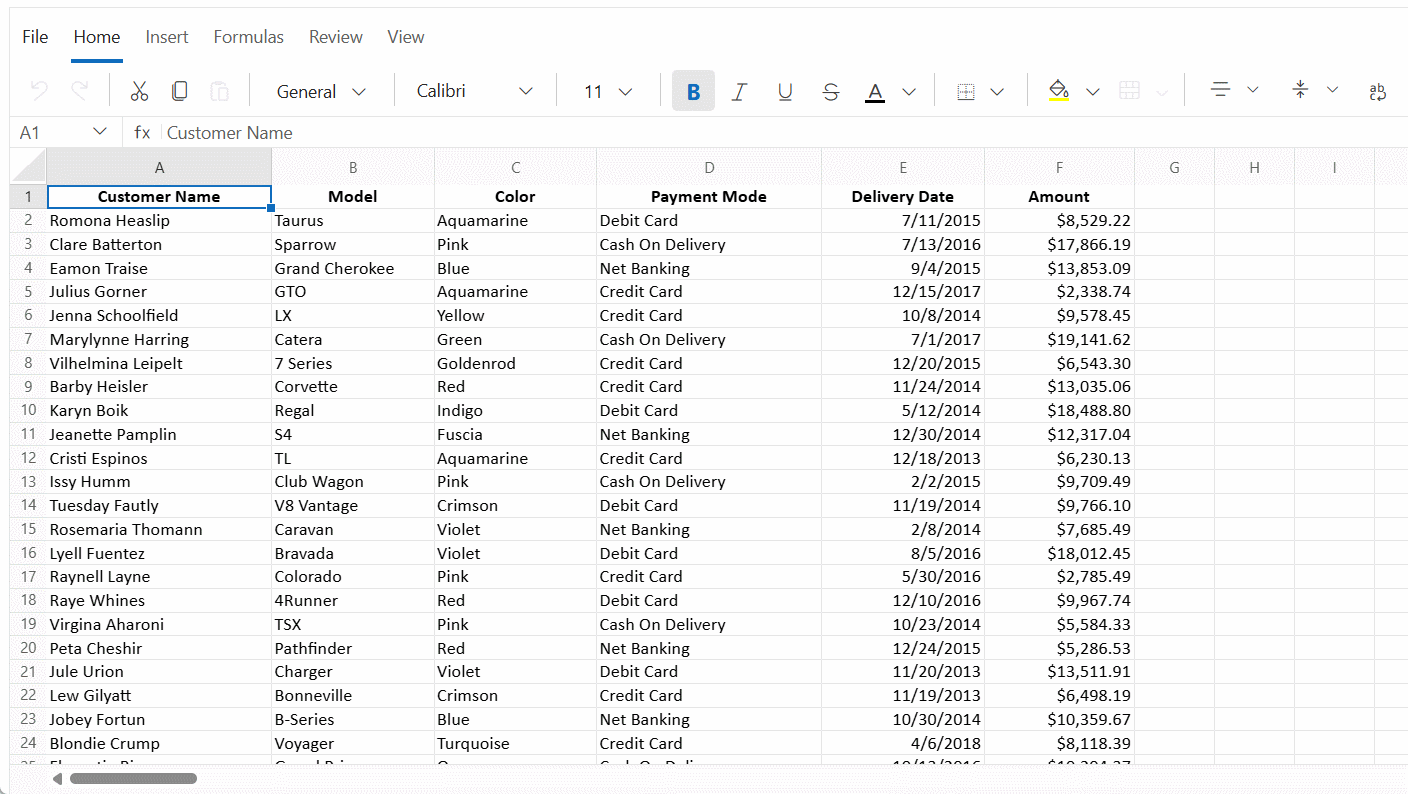This screenshot has height=794, width=1408.
Task: Open the General number format dropdown
Action: click(321, 91)
